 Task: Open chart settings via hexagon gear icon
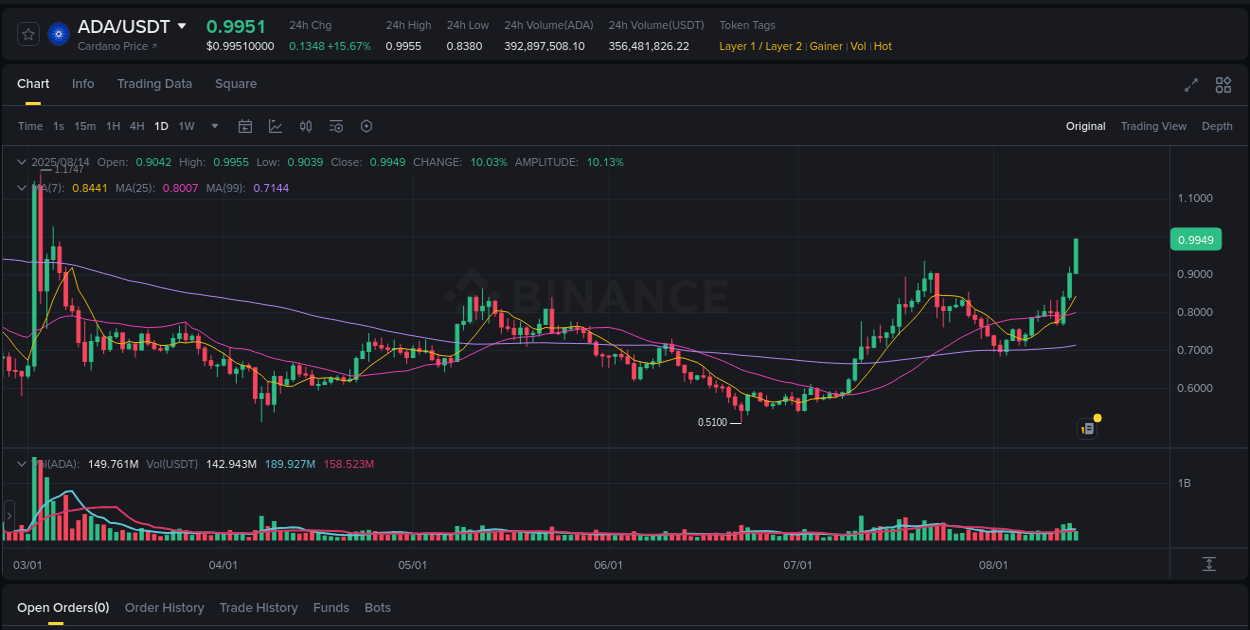click(x=366, y=126)
